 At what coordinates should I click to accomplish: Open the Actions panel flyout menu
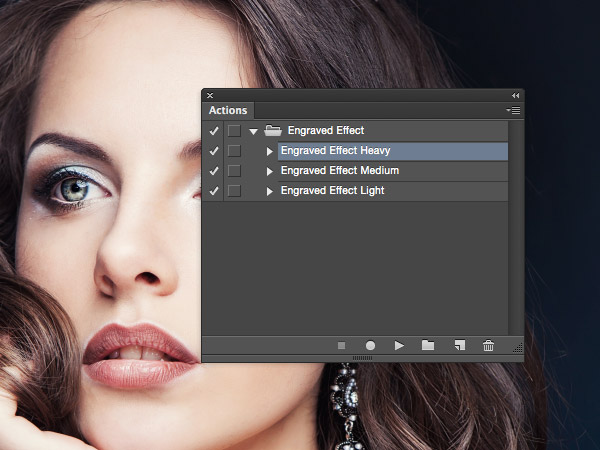coord(513,110)
